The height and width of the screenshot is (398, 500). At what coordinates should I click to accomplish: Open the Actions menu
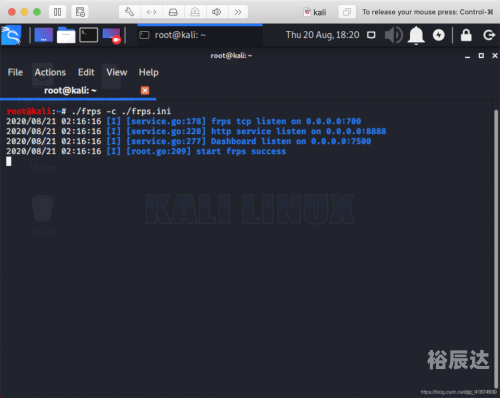tap(50, 72)
